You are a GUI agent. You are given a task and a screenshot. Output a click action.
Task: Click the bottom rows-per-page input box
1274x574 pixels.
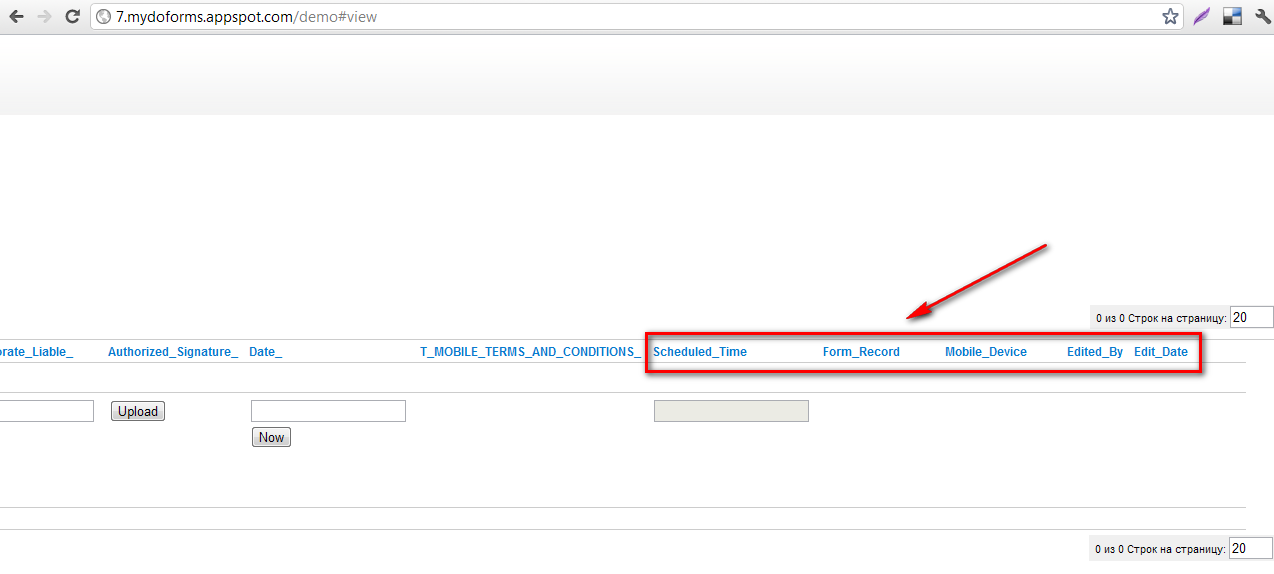tap(1251, 548)
